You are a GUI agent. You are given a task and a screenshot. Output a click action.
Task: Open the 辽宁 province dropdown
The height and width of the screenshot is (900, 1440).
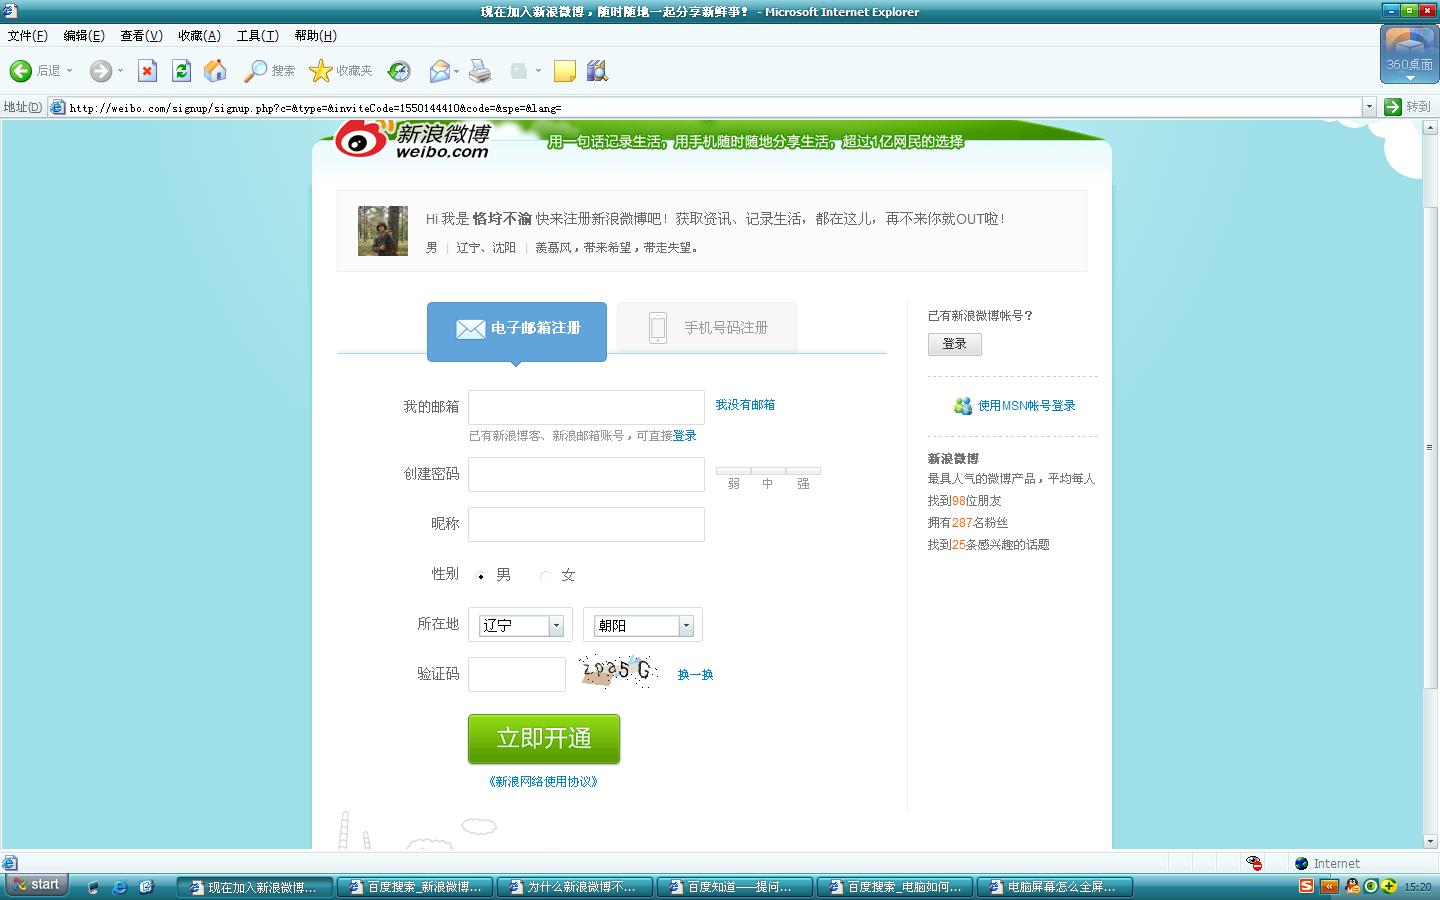pyautogui.click(x=556, y=625)
